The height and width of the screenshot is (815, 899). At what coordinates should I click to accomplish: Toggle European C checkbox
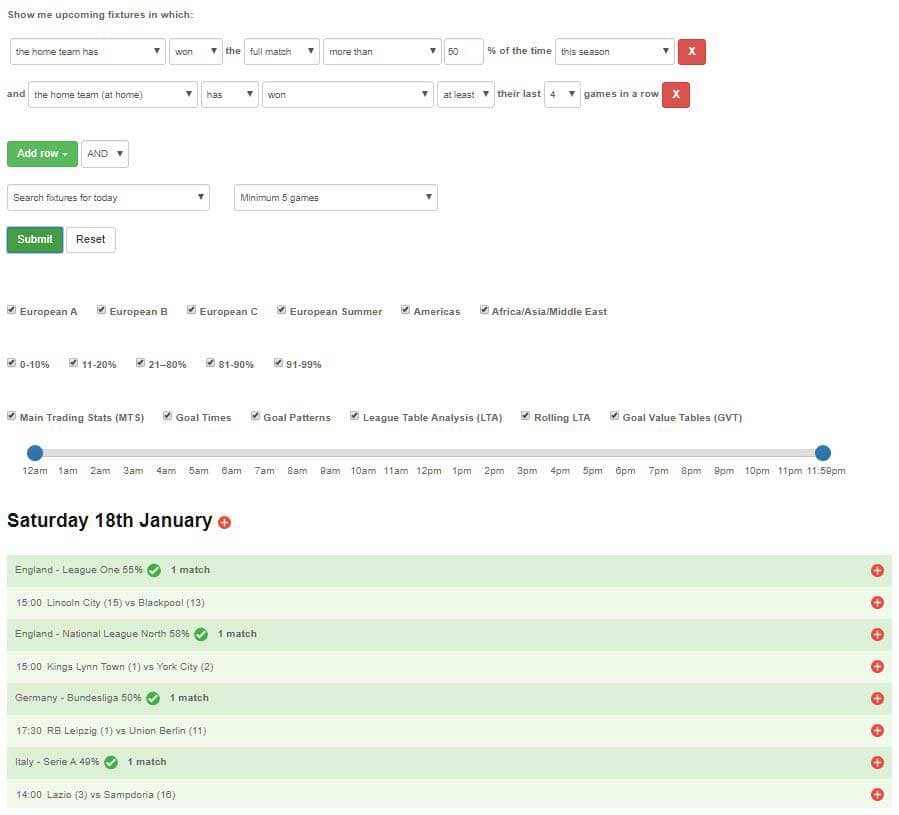click(191, 310)
